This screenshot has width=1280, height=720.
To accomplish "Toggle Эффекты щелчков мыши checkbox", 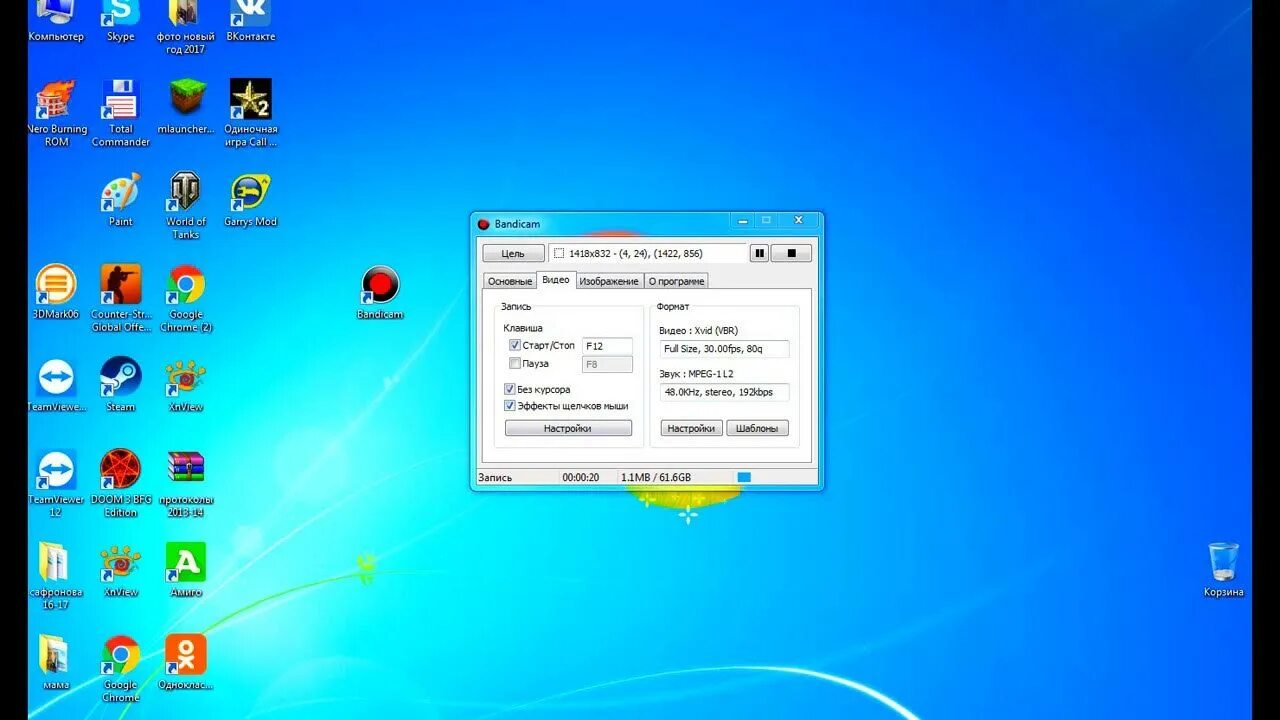I will tap(510, 406).
